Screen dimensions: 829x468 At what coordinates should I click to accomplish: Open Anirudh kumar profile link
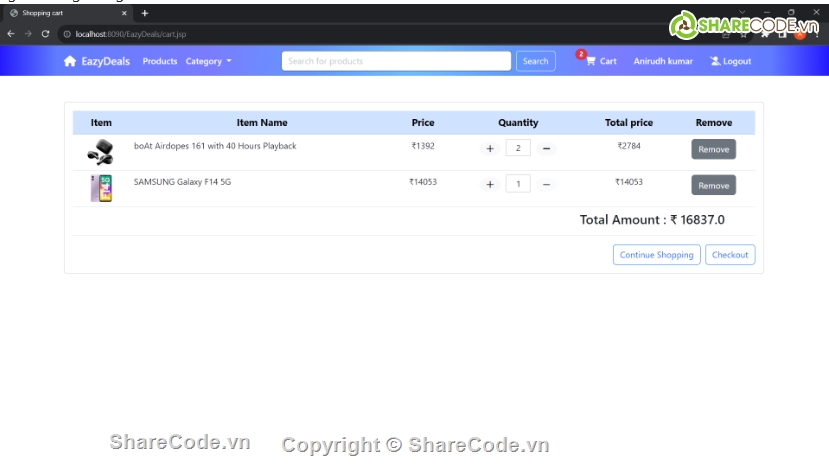[x=663, y=61]
